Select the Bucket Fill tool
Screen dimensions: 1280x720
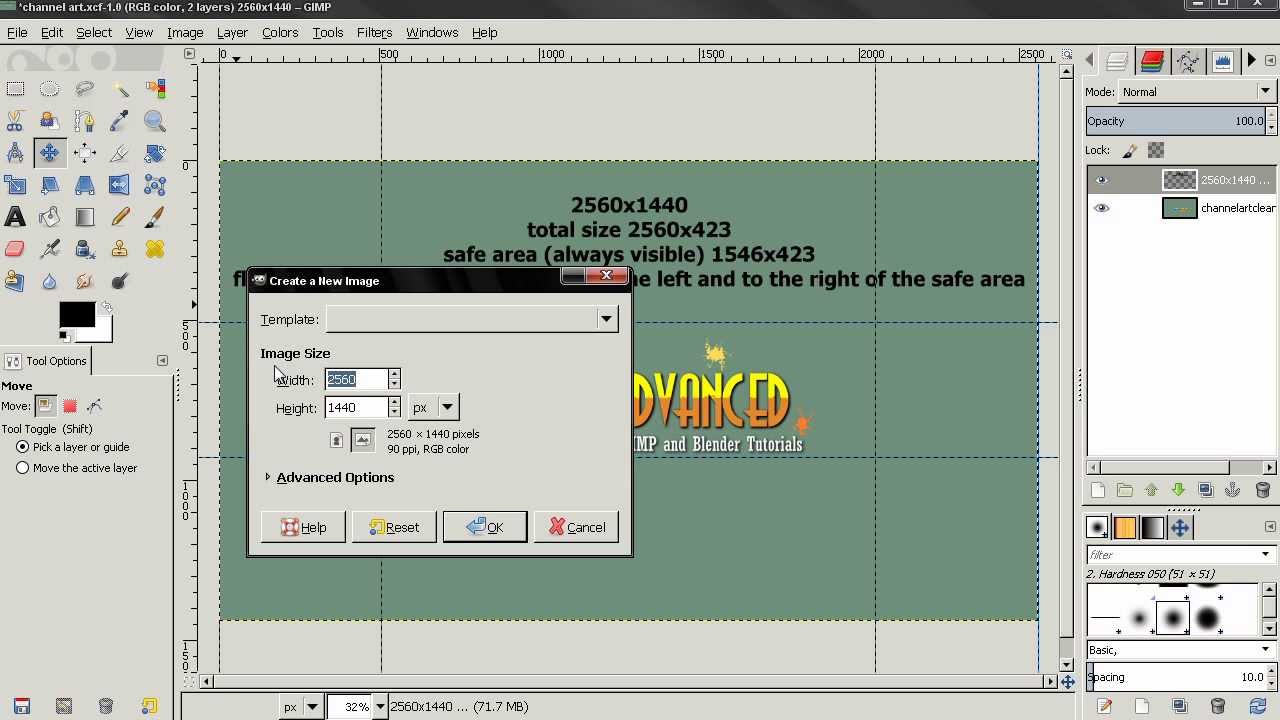pyautogui.click(x=49, y=217)
